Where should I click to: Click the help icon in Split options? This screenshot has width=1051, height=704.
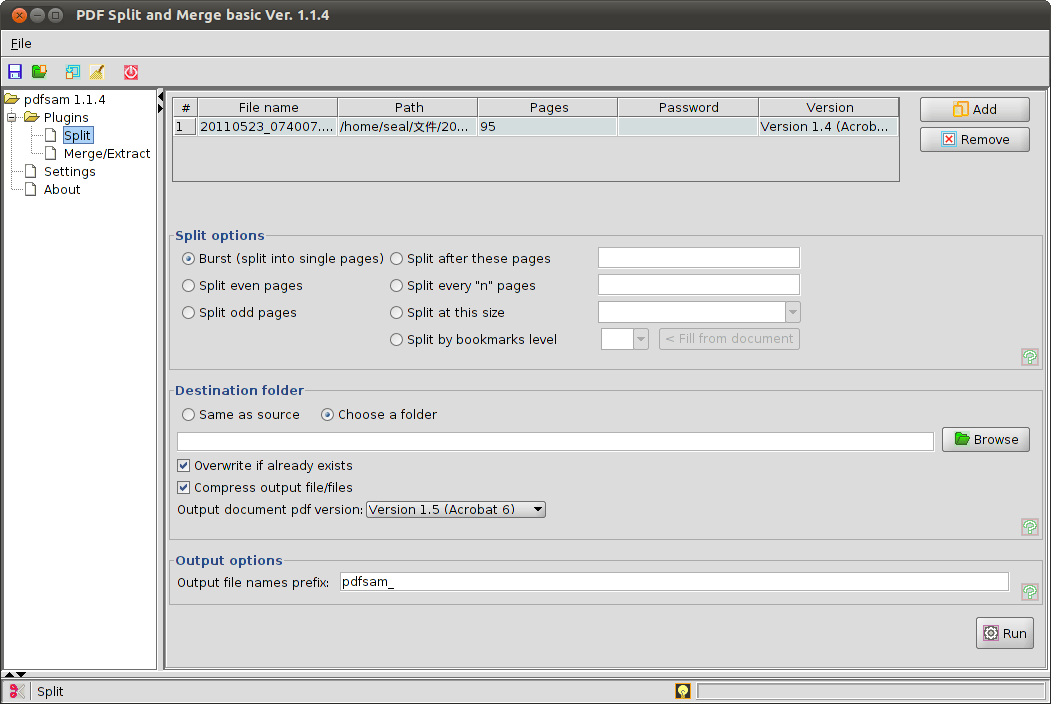(1029, 357)
